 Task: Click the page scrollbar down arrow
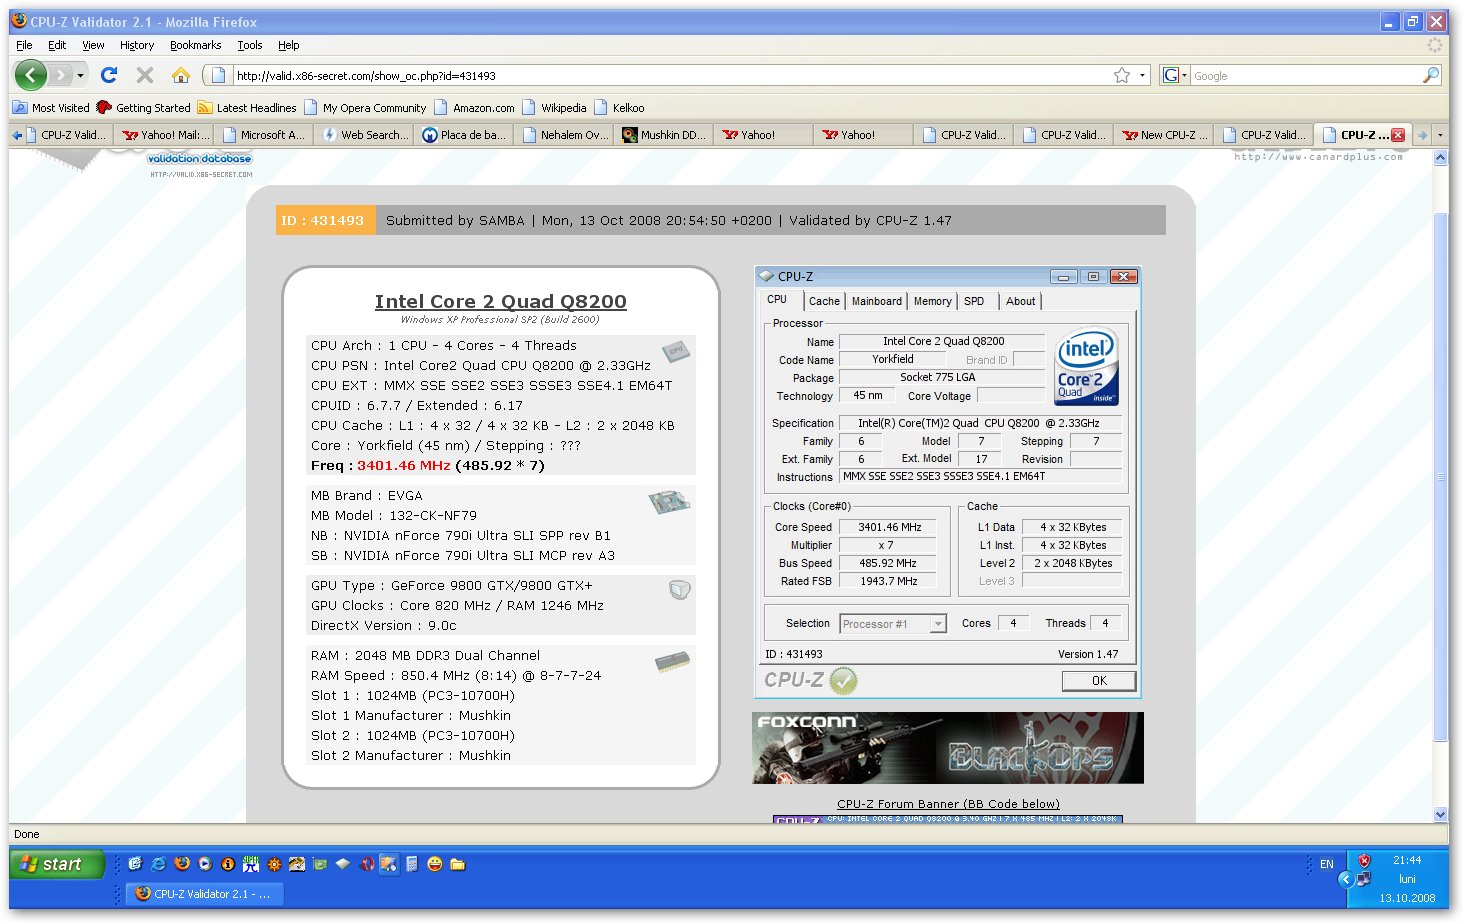coord(1440,815)
